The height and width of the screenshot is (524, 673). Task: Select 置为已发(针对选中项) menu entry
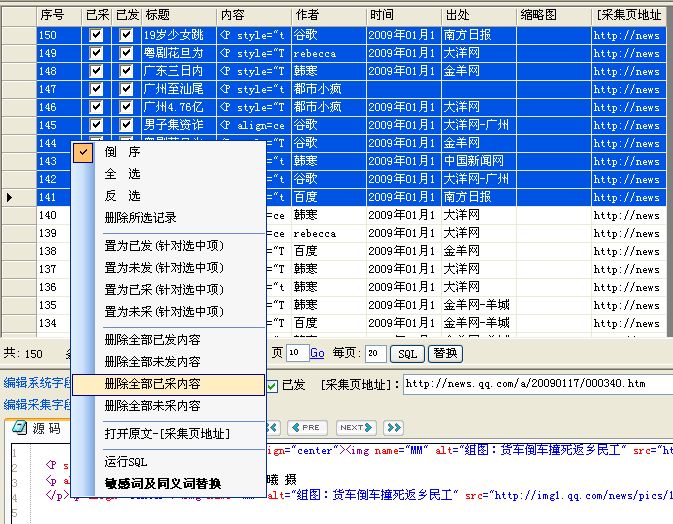(168, 246)
